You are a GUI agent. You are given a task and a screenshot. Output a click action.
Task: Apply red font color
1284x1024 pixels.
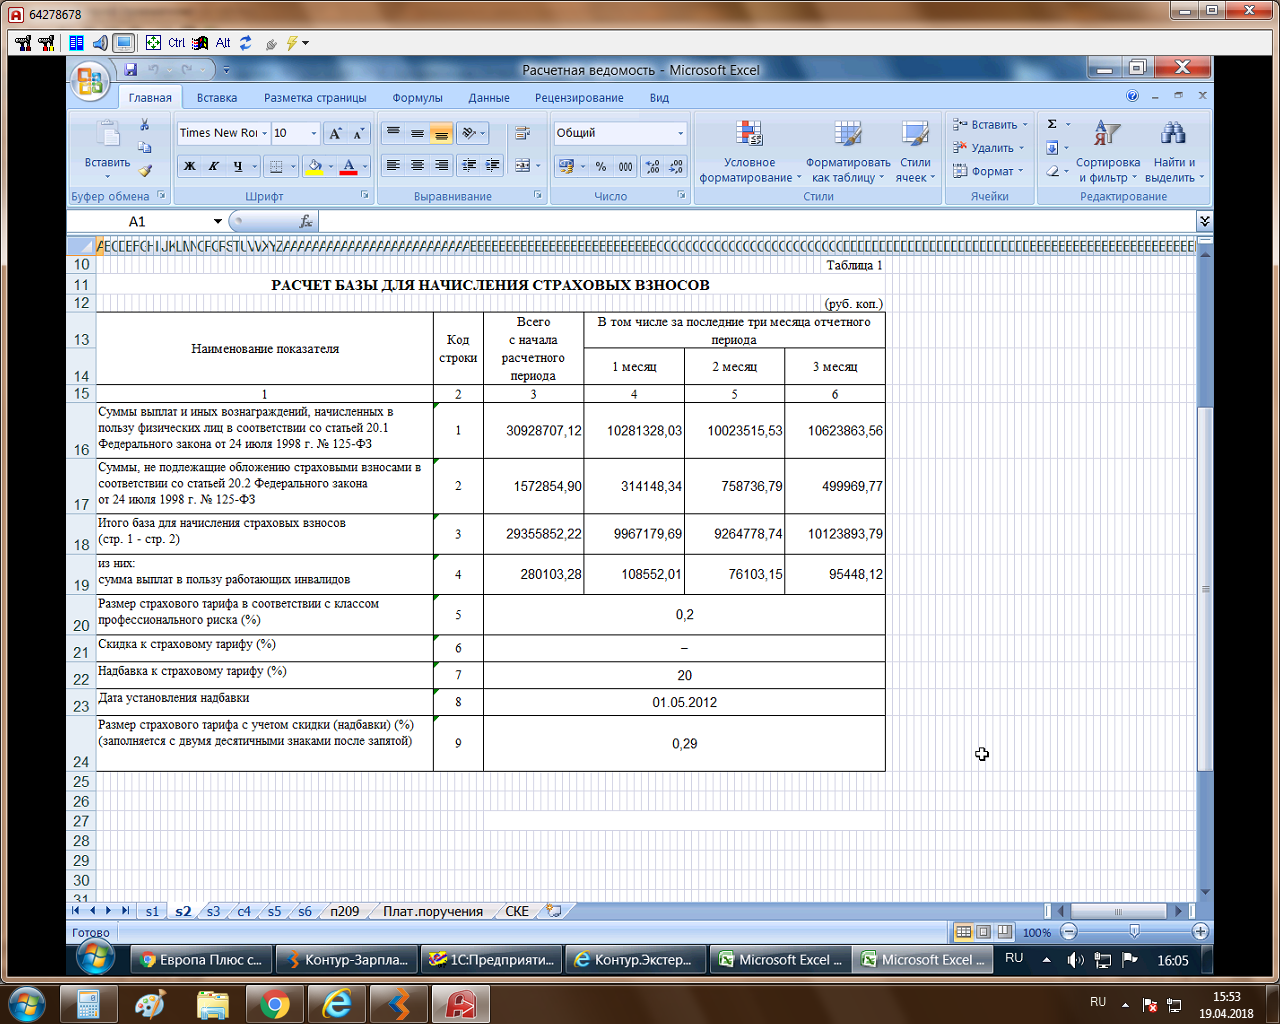tap(348, 166)
